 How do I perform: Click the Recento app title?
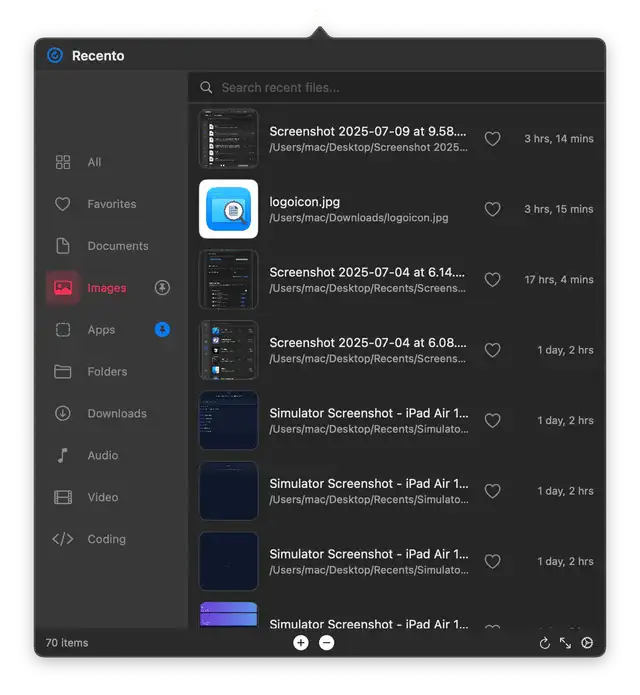tap(98, 56)
